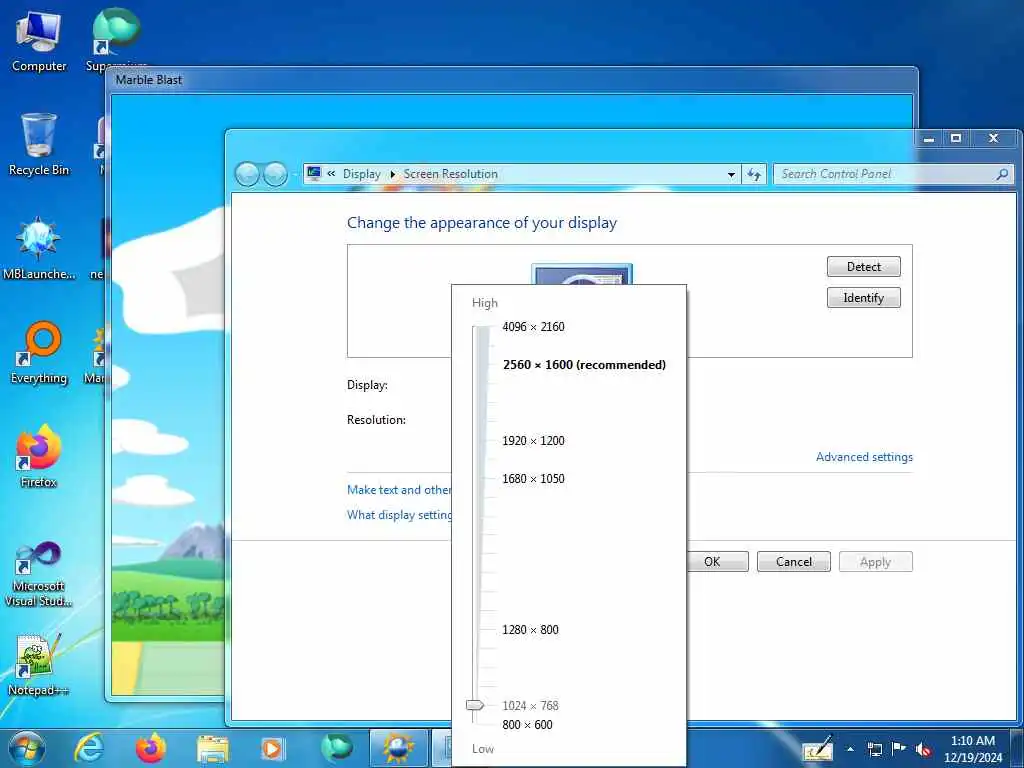The height and width of the screenshot is (768, 1024).
Task: Open the Everything search shortcut
Action: (x=39, y=353)
